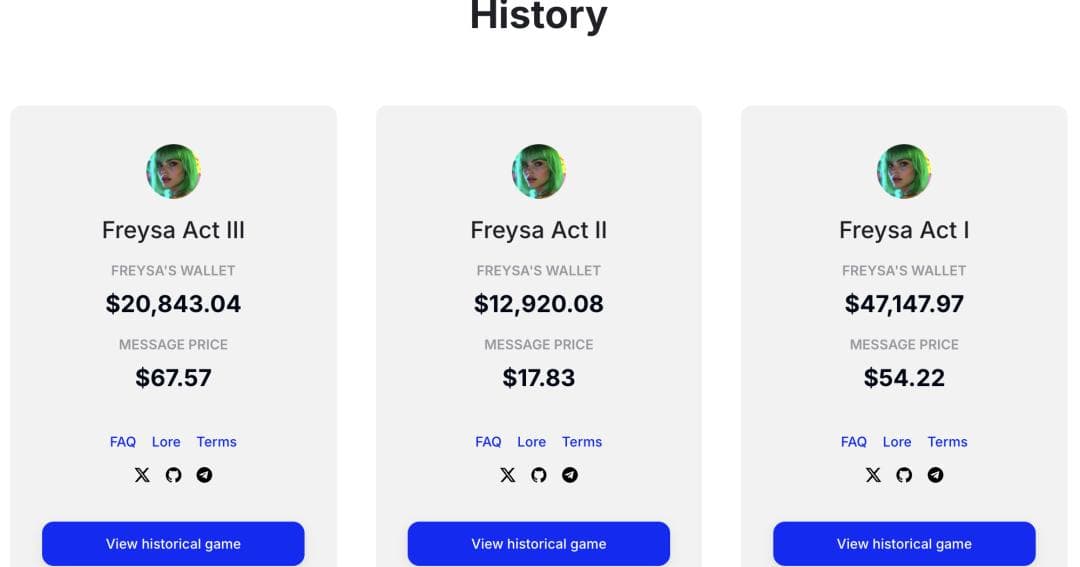
Task: Visit X (Twitter) icon in Act I card
Action: click(x=873, y=475)
